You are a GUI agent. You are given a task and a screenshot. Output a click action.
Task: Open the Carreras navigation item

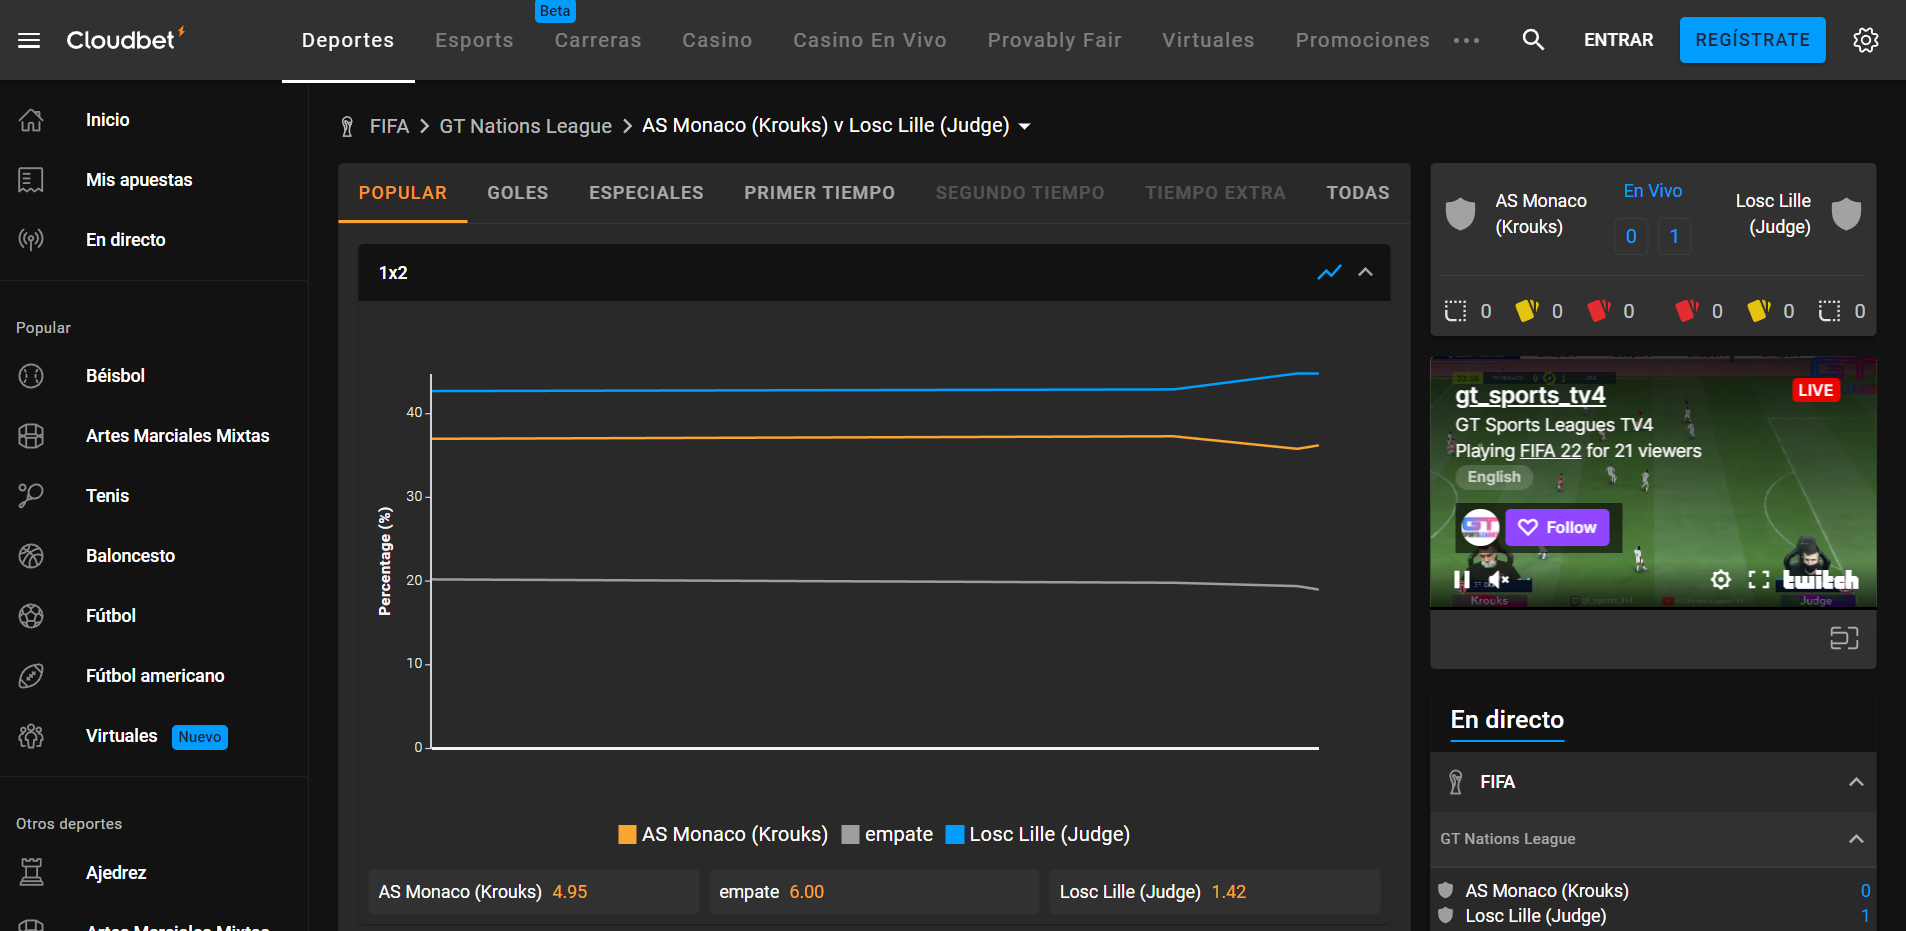(x=598, y=40)
